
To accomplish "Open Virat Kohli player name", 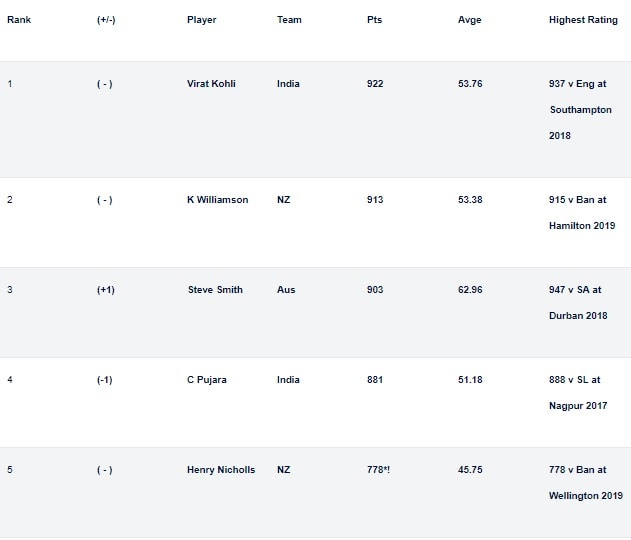I will [x=211, y=84].
